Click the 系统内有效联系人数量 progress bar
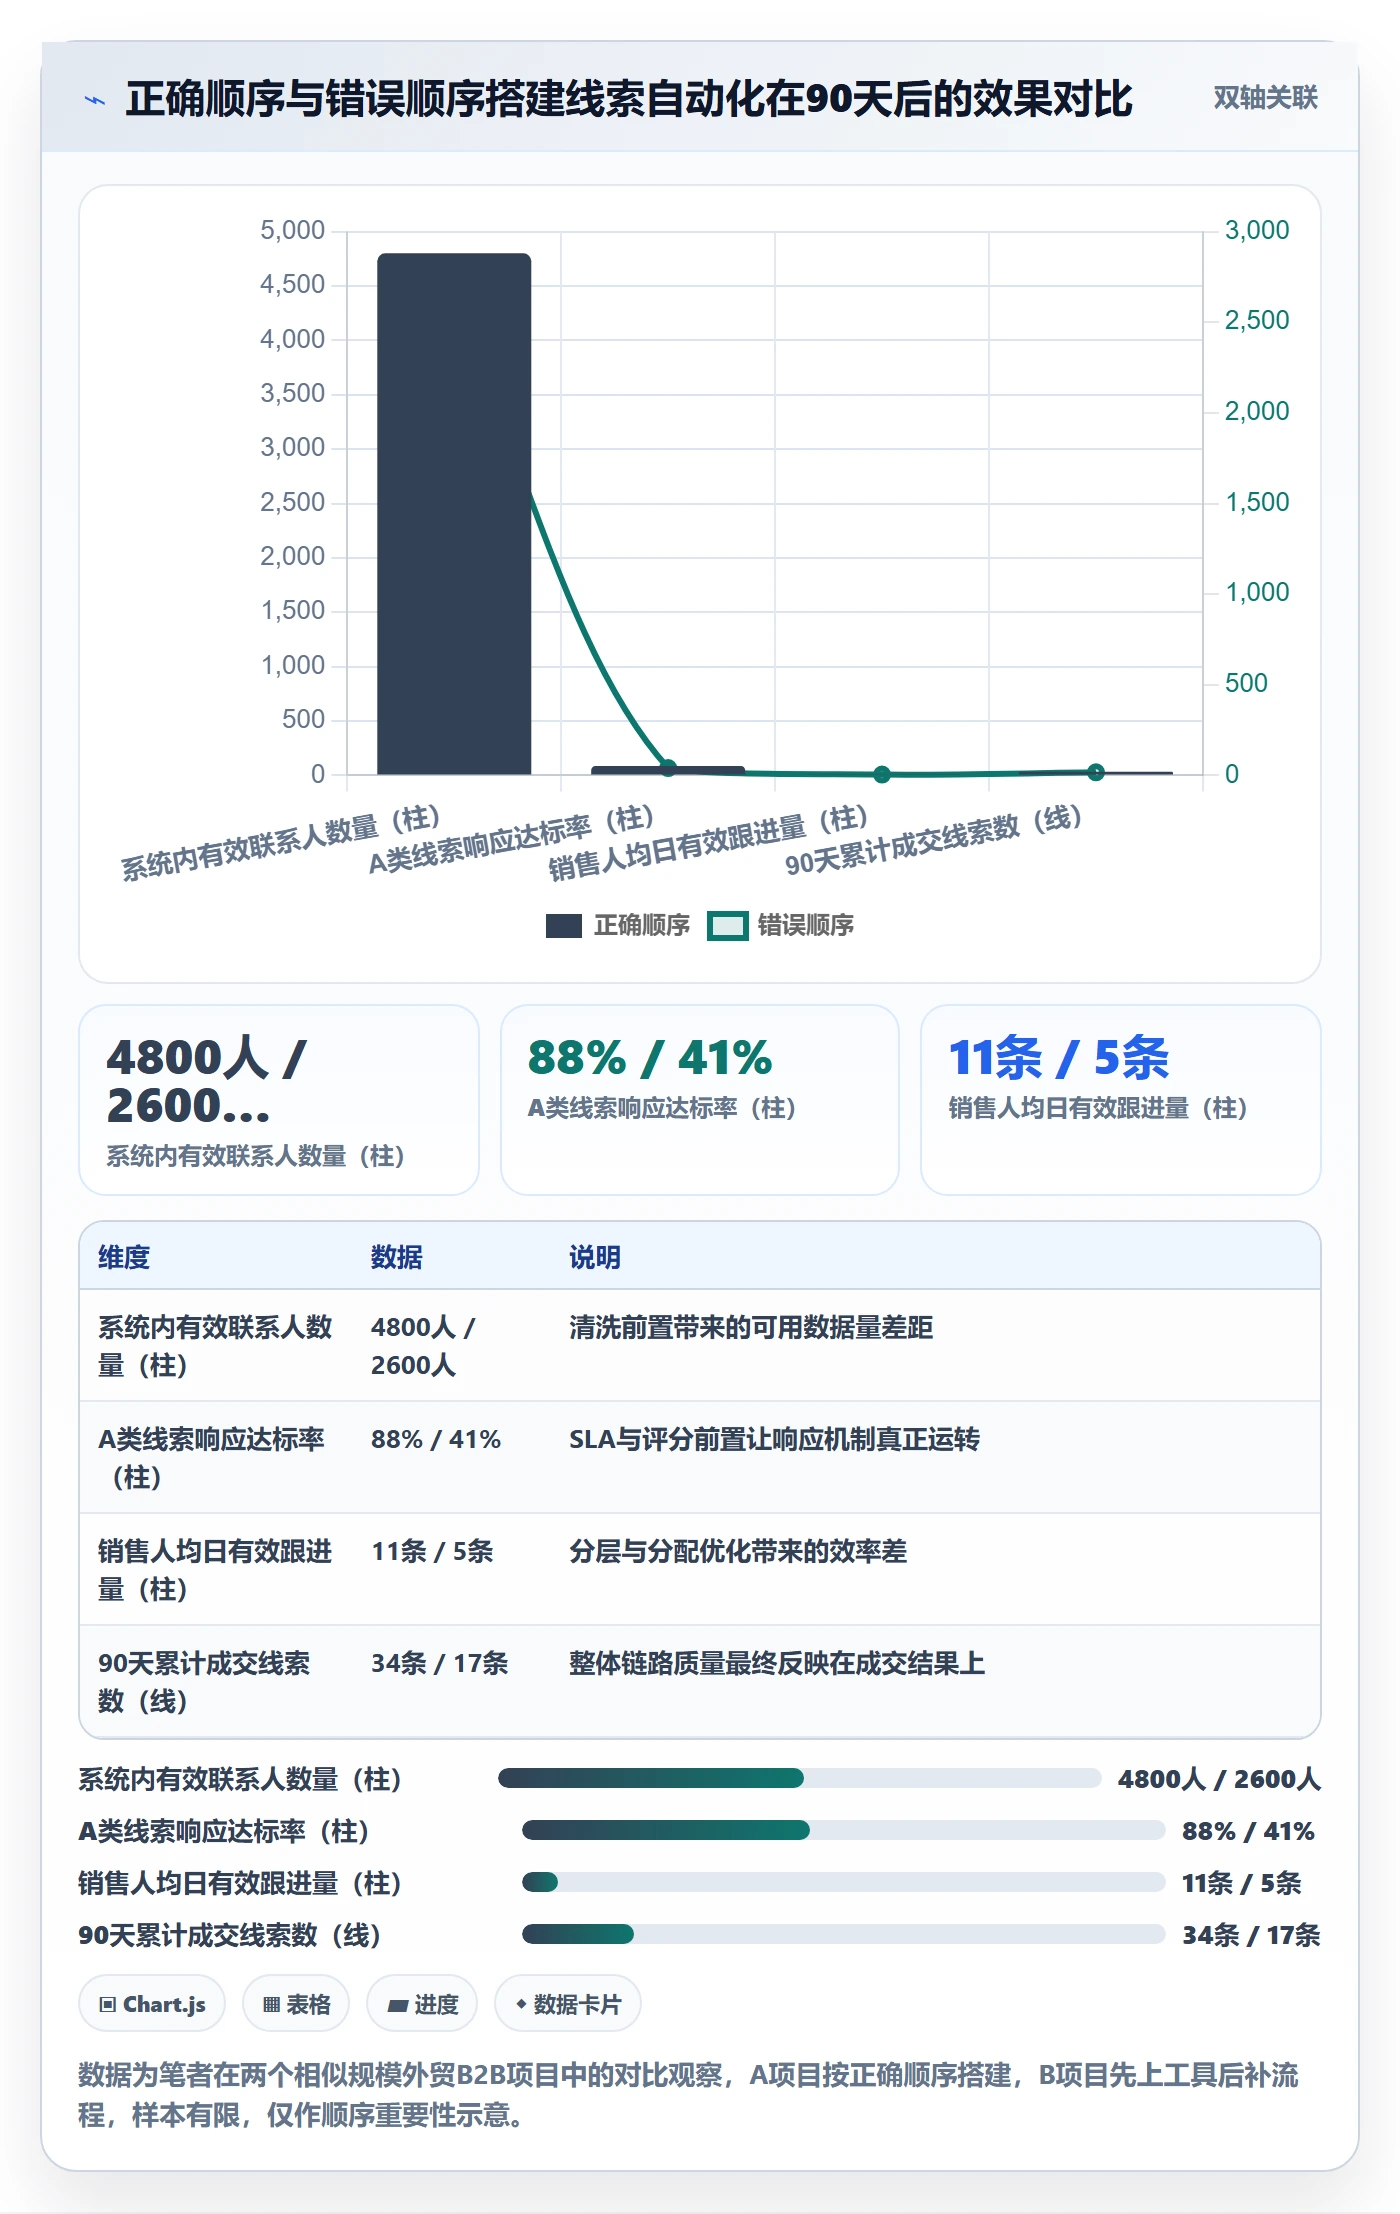1400x2214 pixels. tap(800, 1778)
